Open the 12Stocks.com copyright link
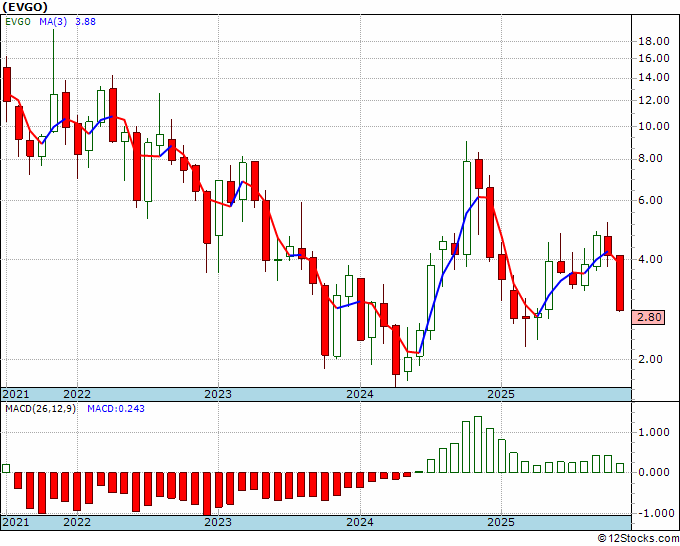 638,539
